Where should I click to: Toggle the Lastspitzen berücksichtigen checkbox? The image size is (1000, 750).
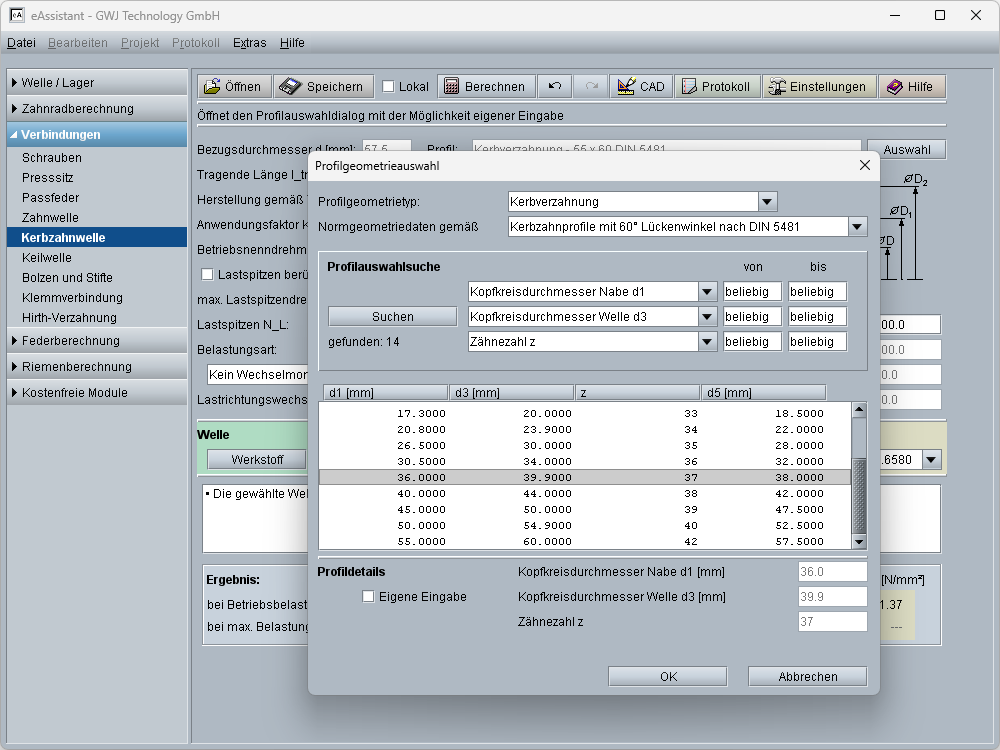(208, 274)
